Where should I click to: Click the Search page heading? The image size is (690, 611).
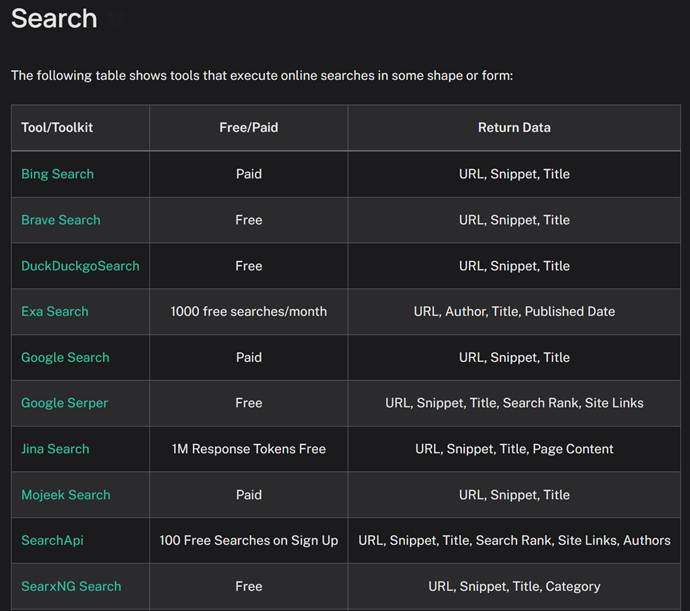(x=54, y=18)
